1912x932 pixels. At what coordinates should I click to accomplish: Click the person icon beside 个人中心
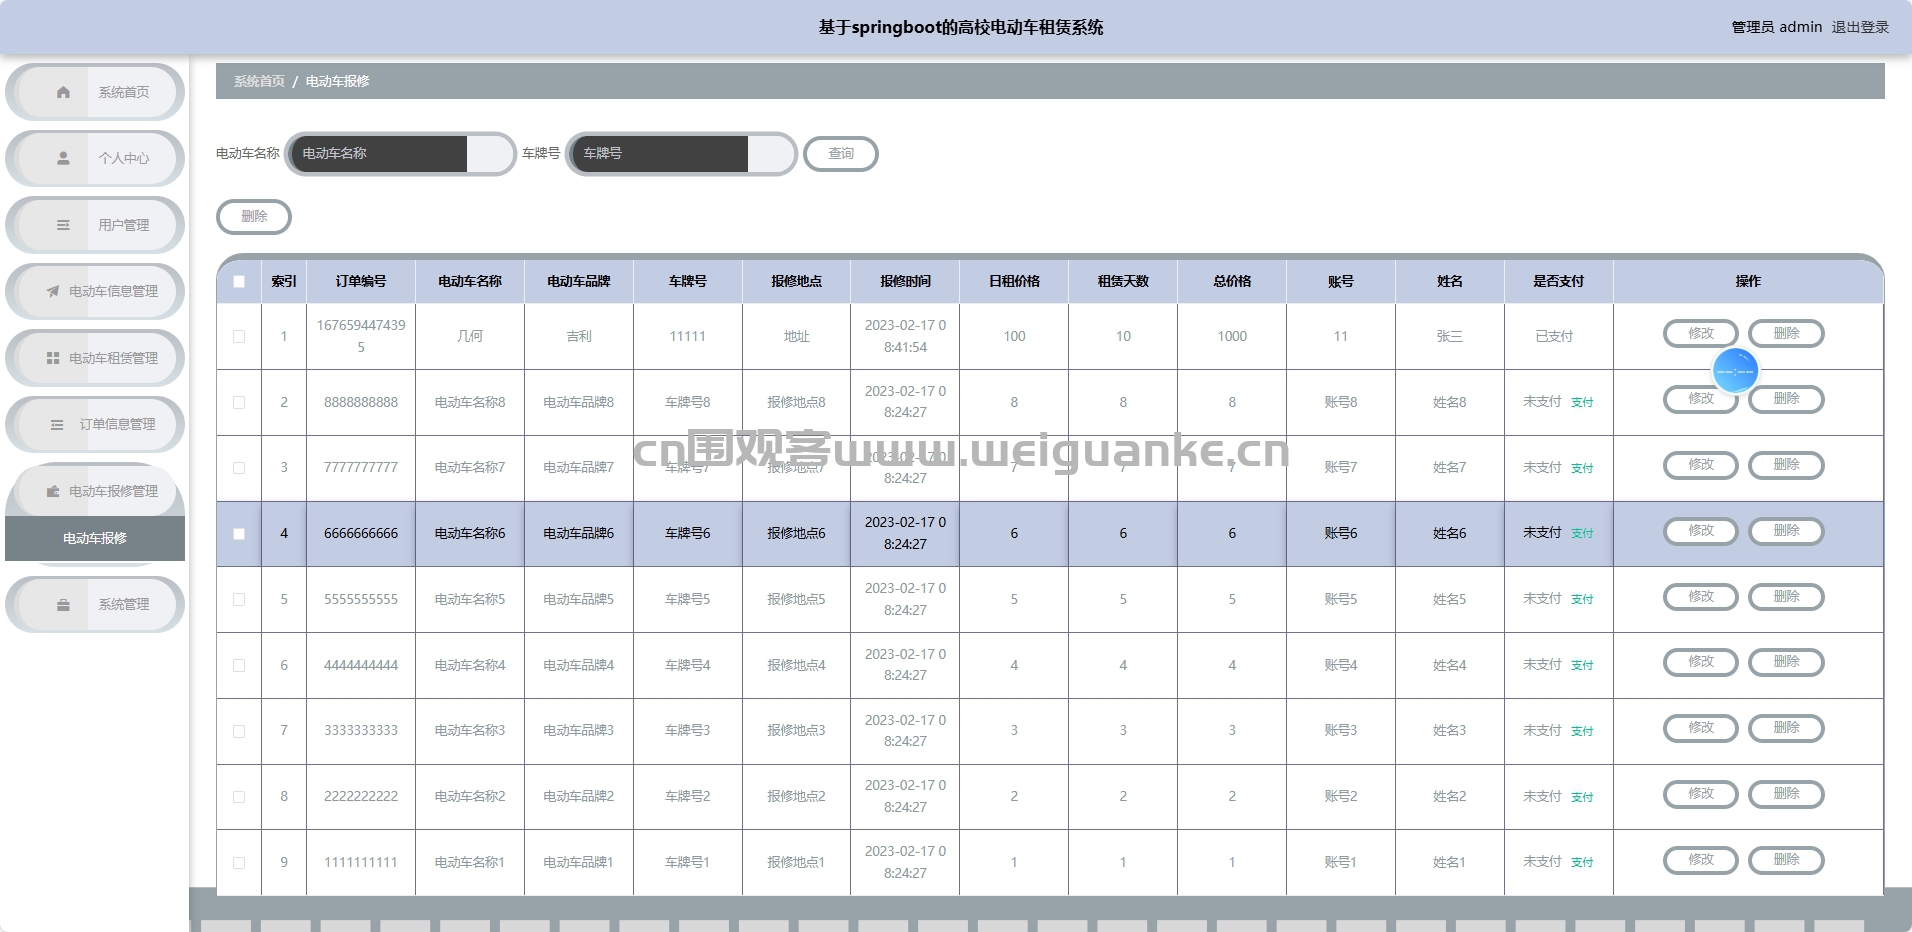pyautogui.click(x=63, y=158)
